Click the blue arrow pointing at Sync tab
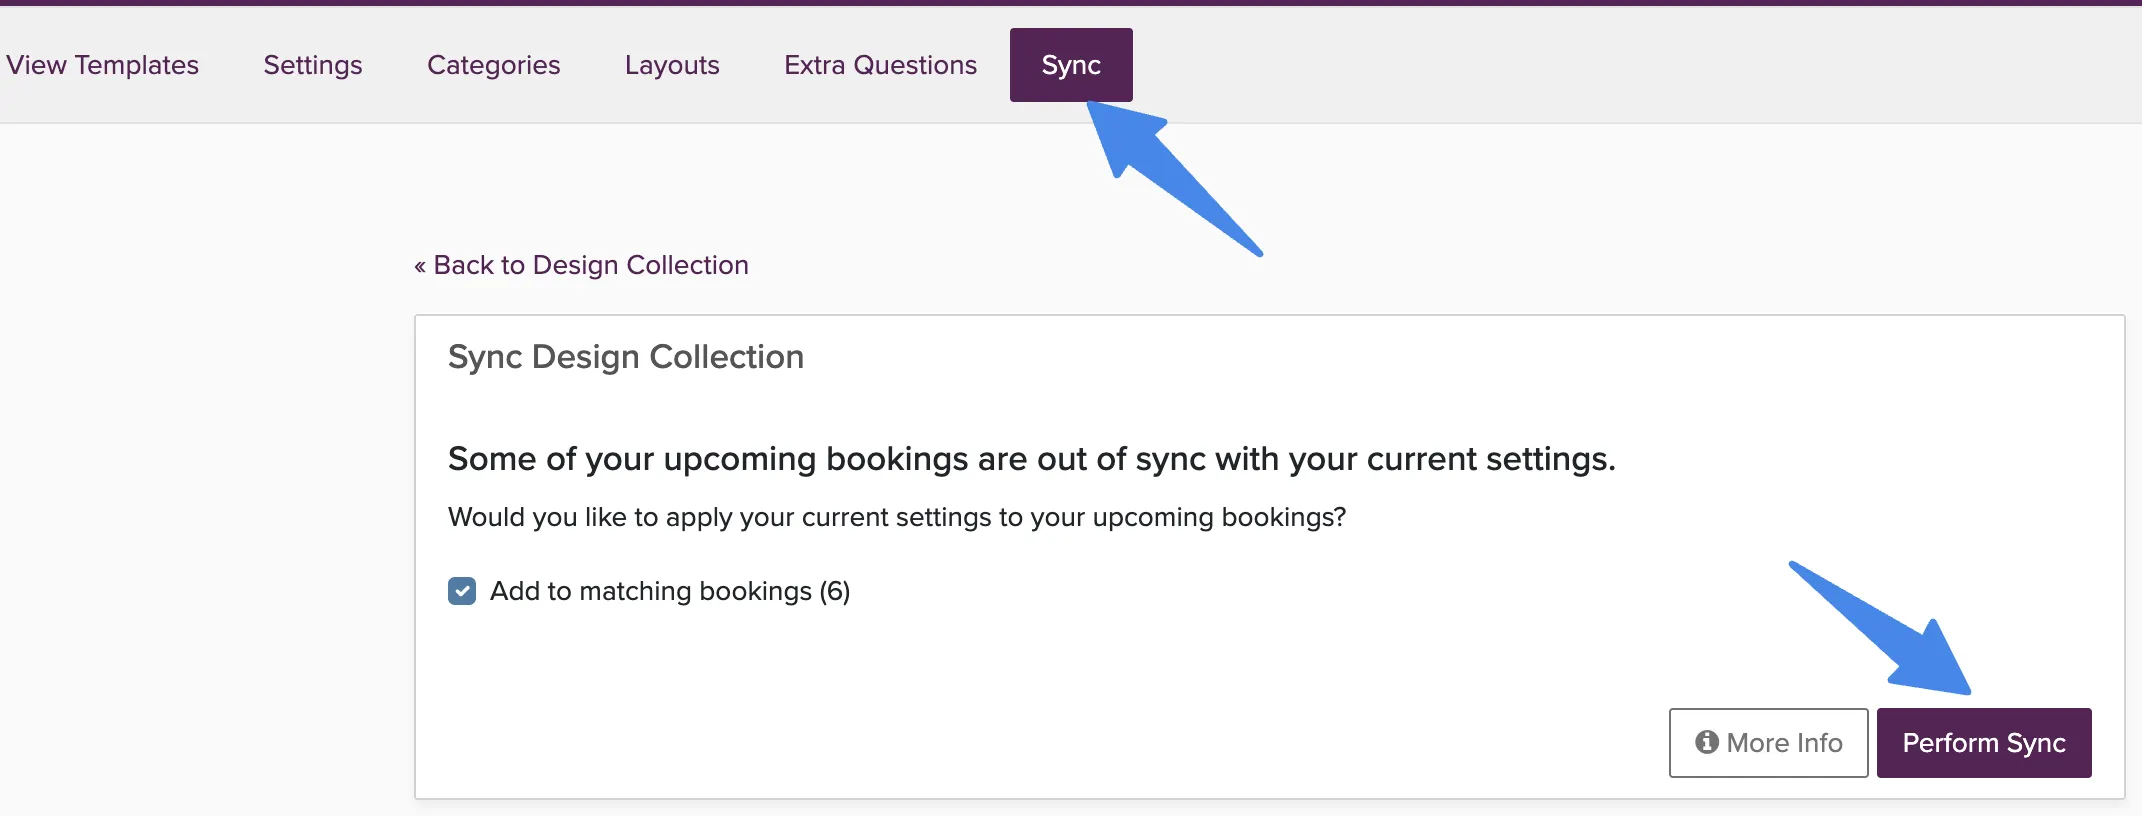The image size is (2142, 816). (x=1170, y=175)
